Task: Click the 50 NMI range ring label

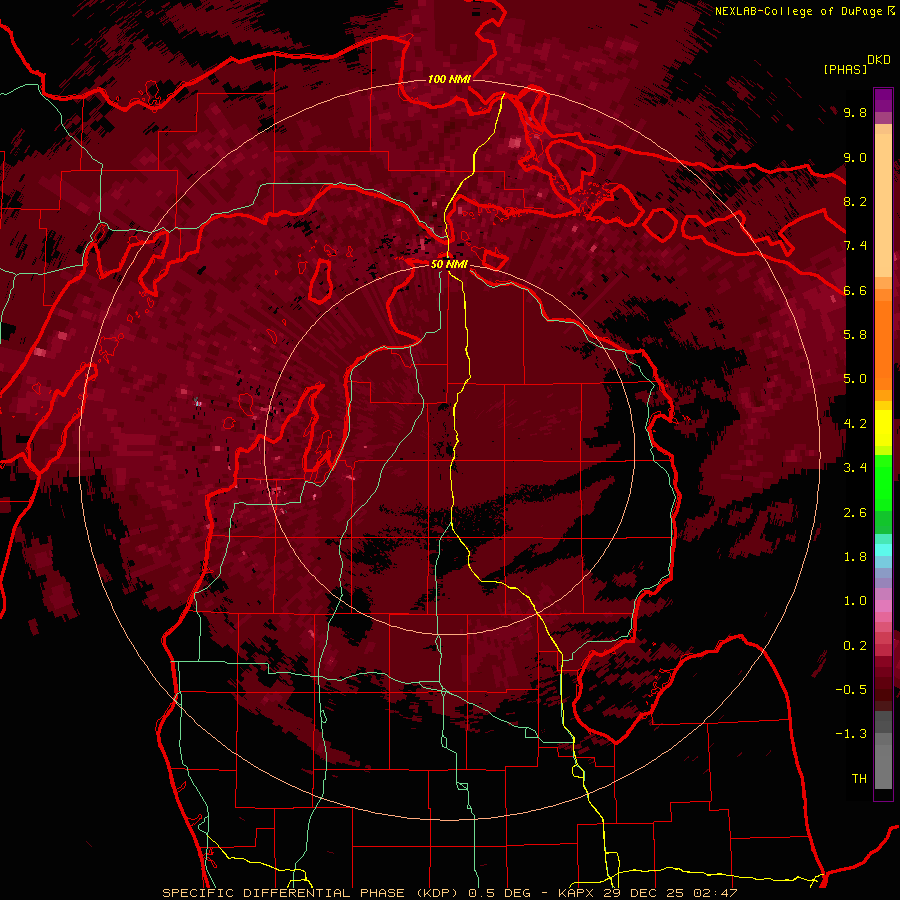Action: tap(449, 264)
